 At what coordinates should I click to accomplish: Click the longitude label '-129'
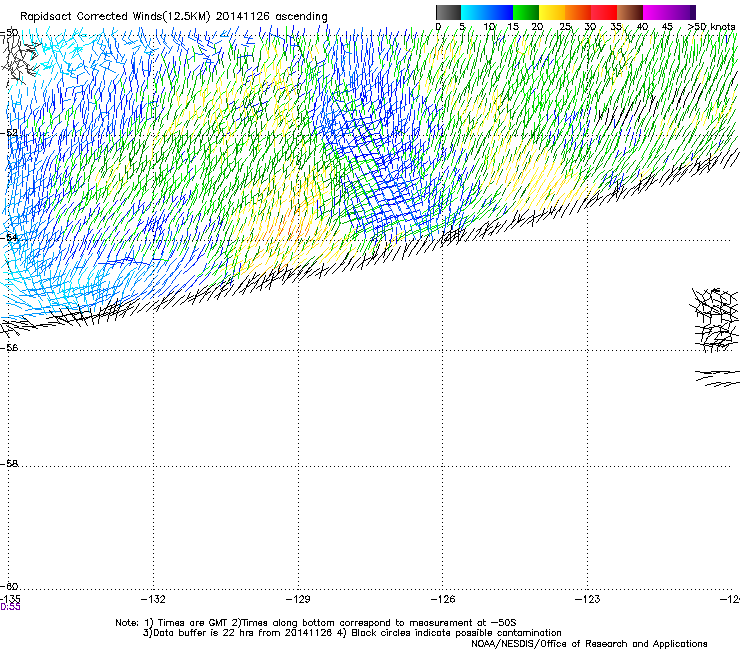(298, 599)
